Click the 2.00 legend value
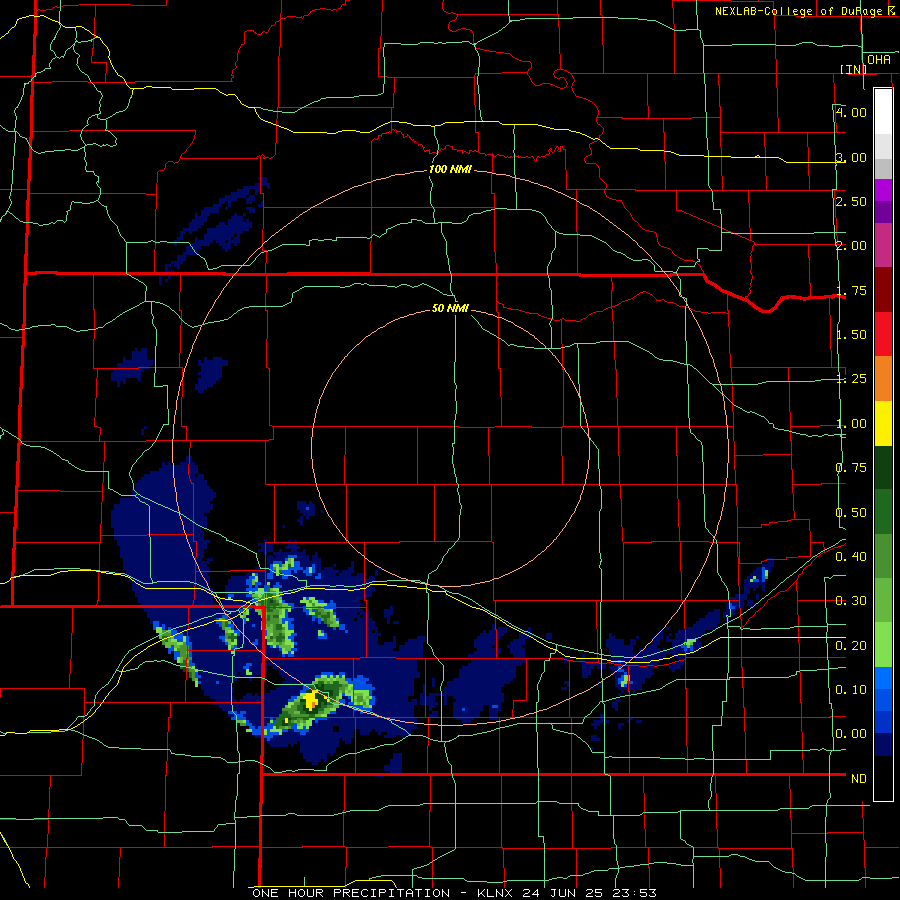The image size is (900, 900). click(x=851, y=246)
